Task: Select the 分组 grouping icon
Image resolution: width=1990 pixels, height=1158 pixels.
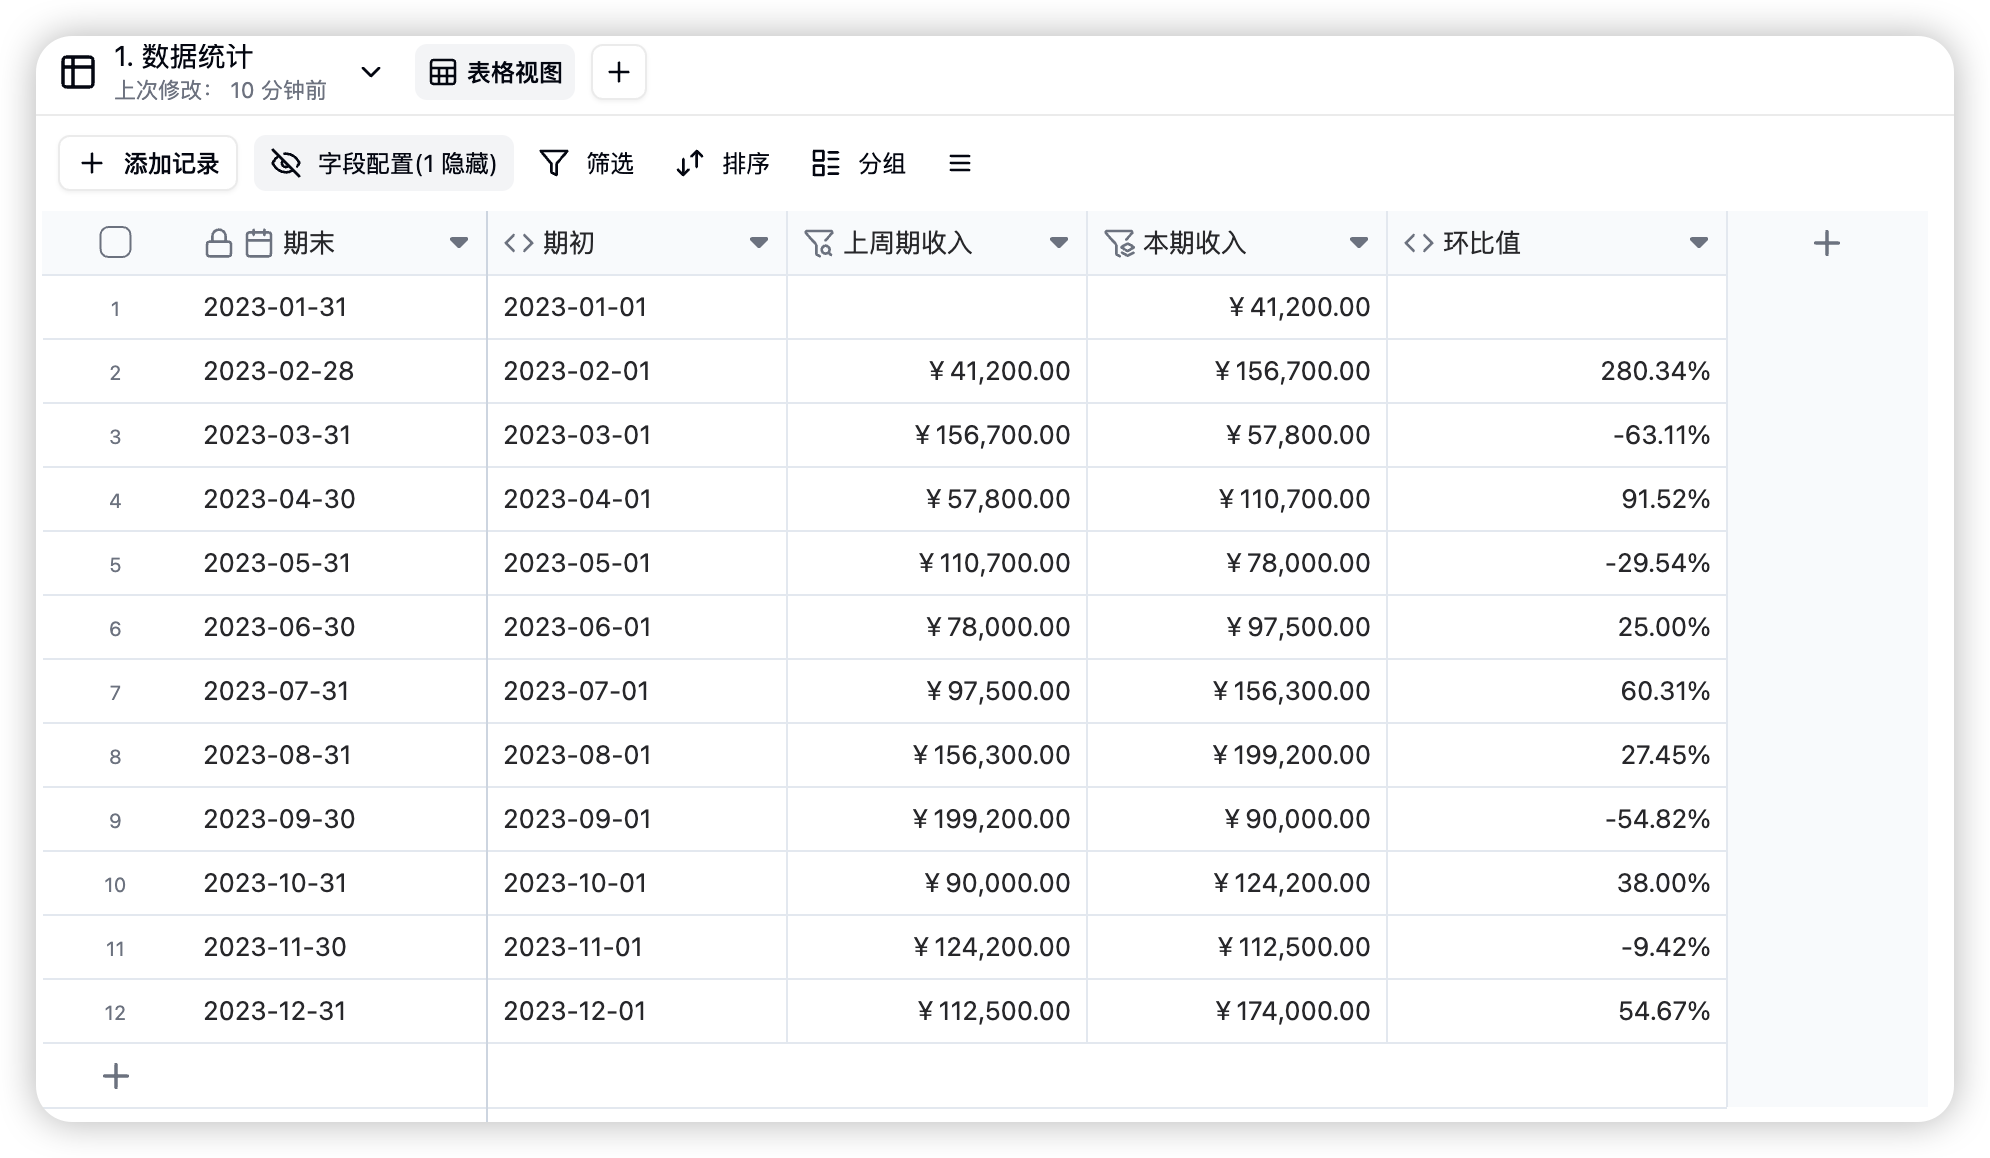Action: coord(825,163)
